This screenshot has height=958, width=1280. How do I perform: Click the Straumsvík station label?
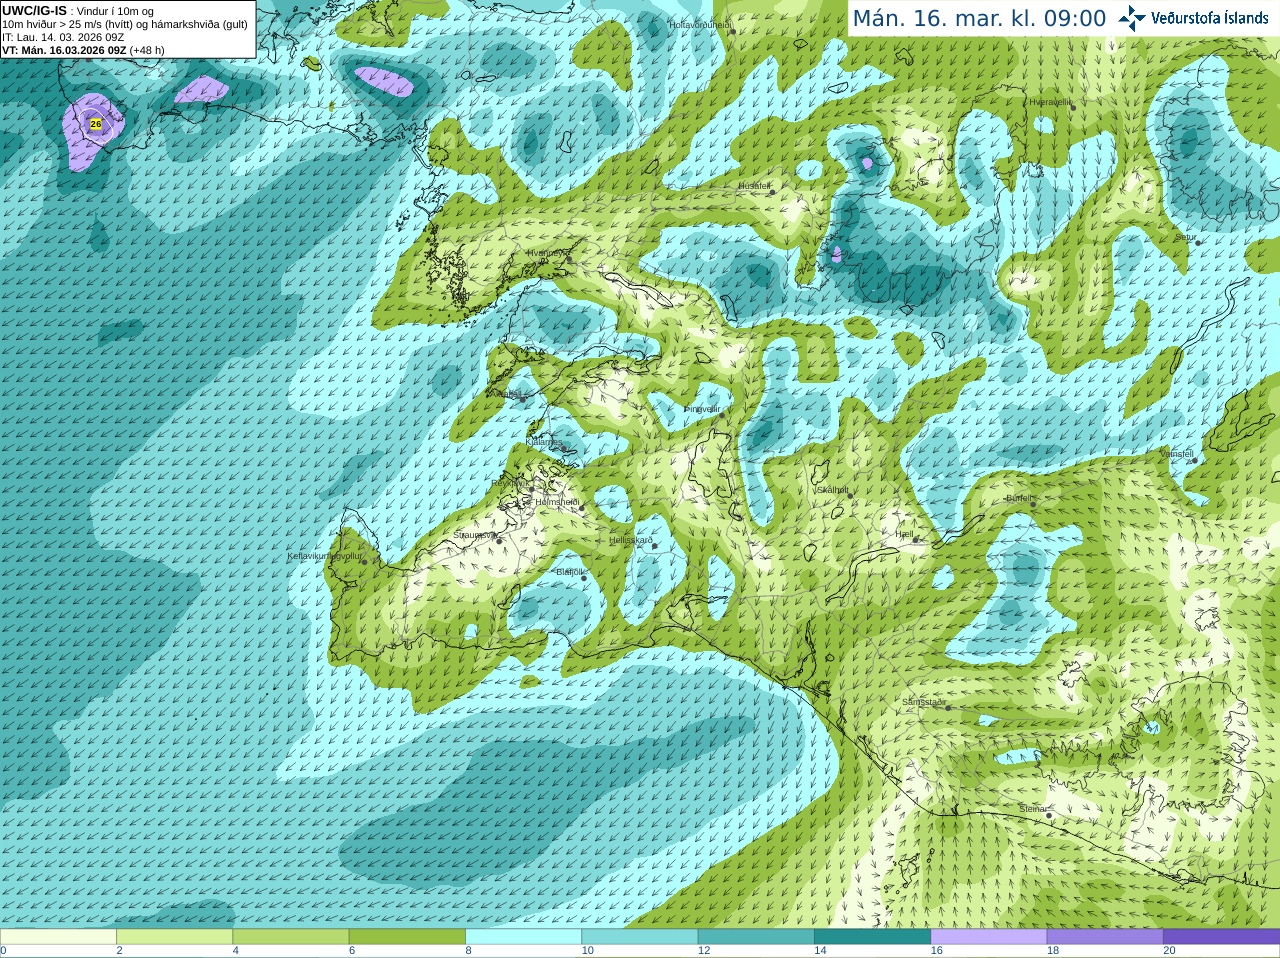pyautogui.click(x=475, y=535)
